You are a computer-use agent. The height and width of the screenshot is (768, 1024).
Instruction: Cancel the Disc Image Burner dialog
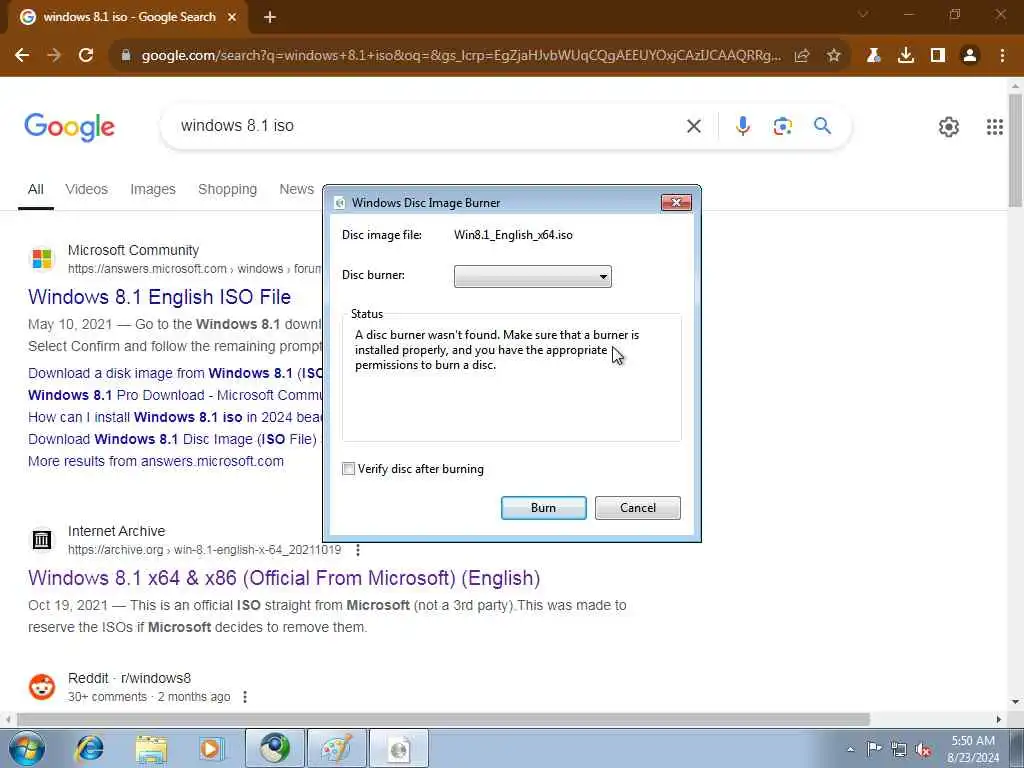[x=637, y=508]
